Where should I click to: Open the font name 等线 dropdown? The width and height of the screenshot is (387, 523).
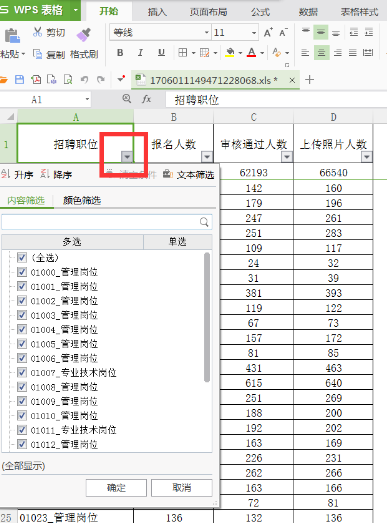coord(207,33)
